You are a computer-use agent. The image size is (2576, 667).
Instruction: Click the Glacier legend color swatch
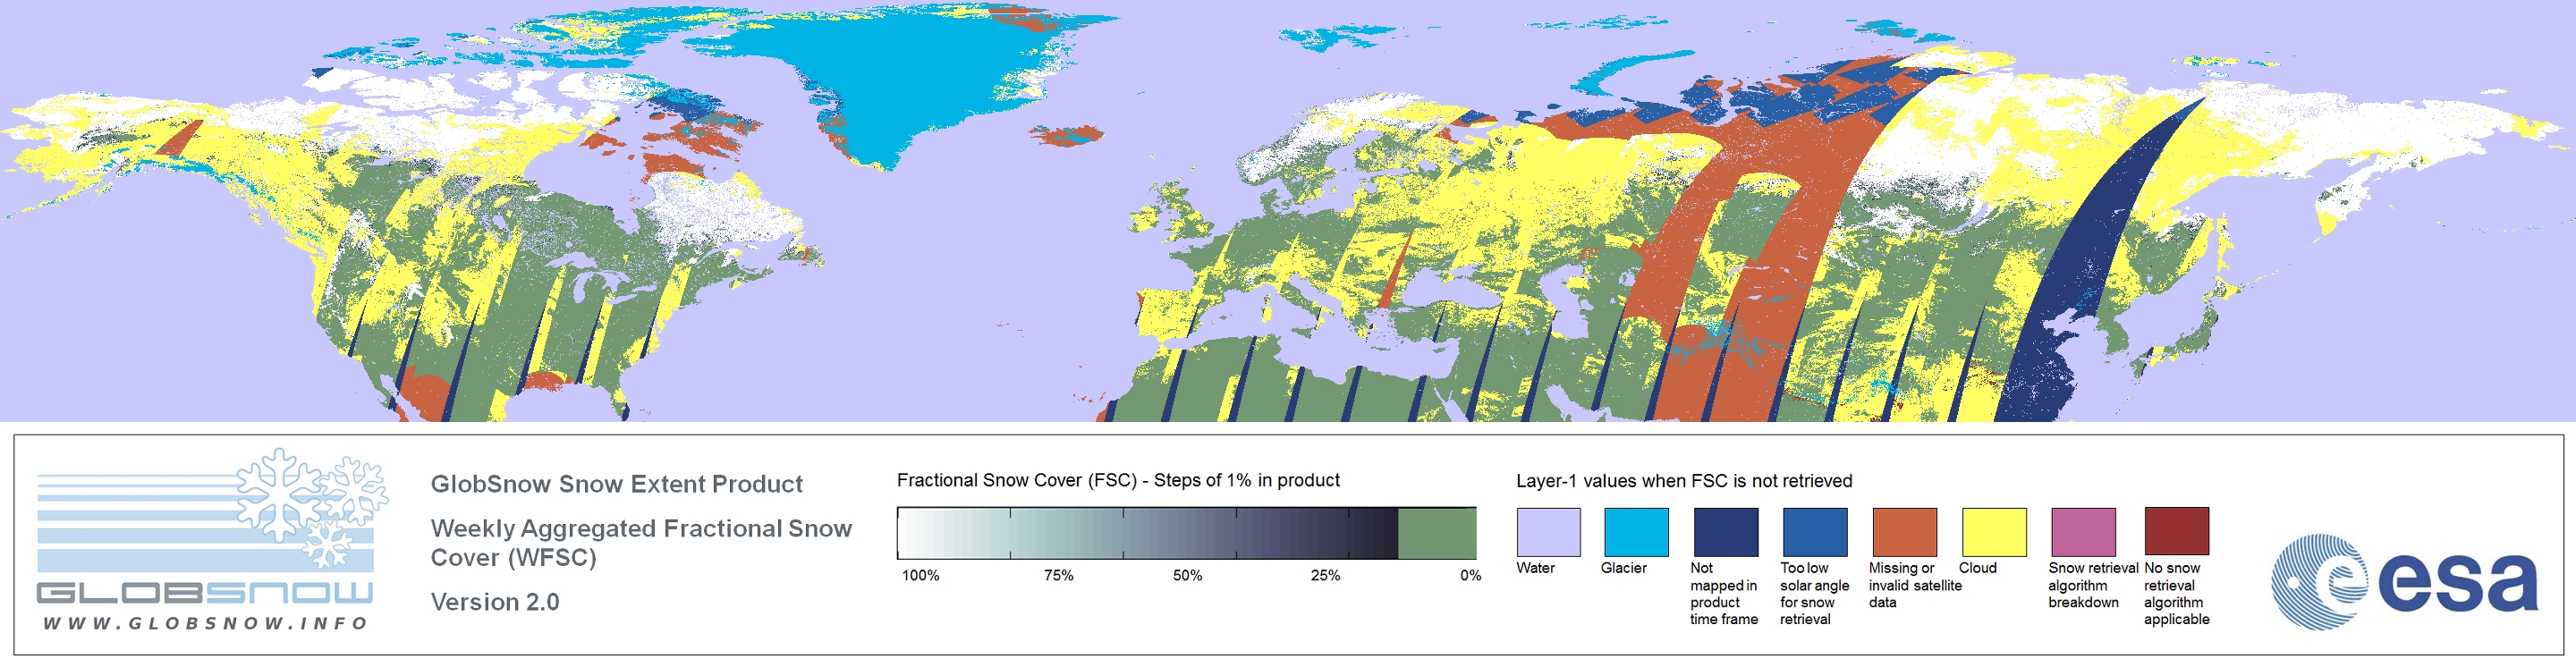1636,532
